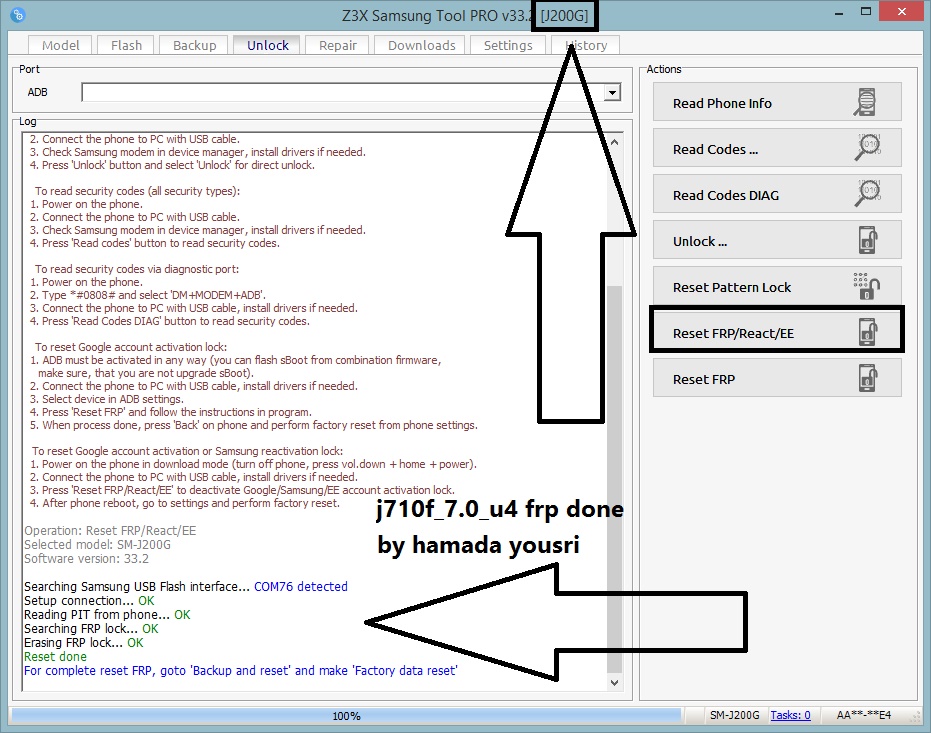Click 'To read security codes via diagnostic port:' heading

137,269
